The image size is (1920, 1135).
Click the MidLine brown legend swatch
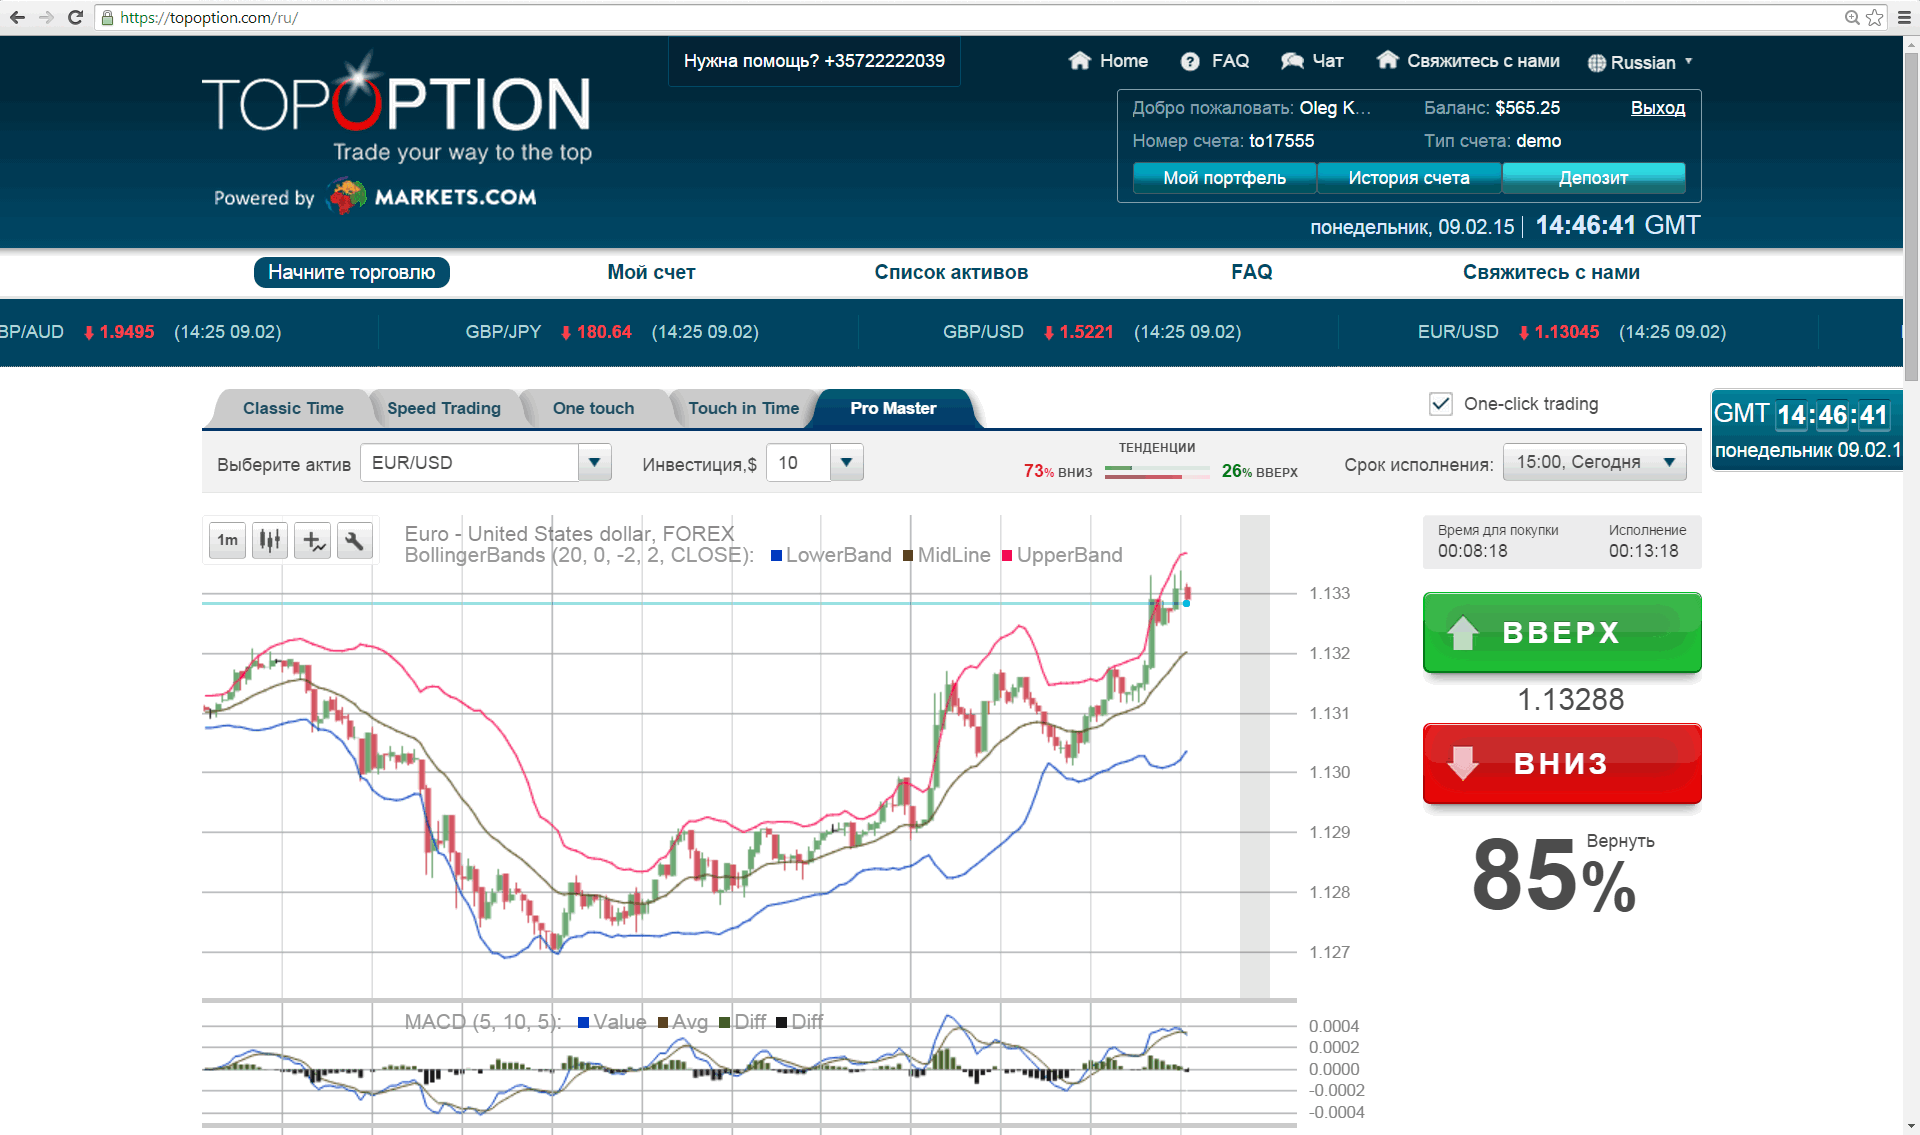pos(908,556)
